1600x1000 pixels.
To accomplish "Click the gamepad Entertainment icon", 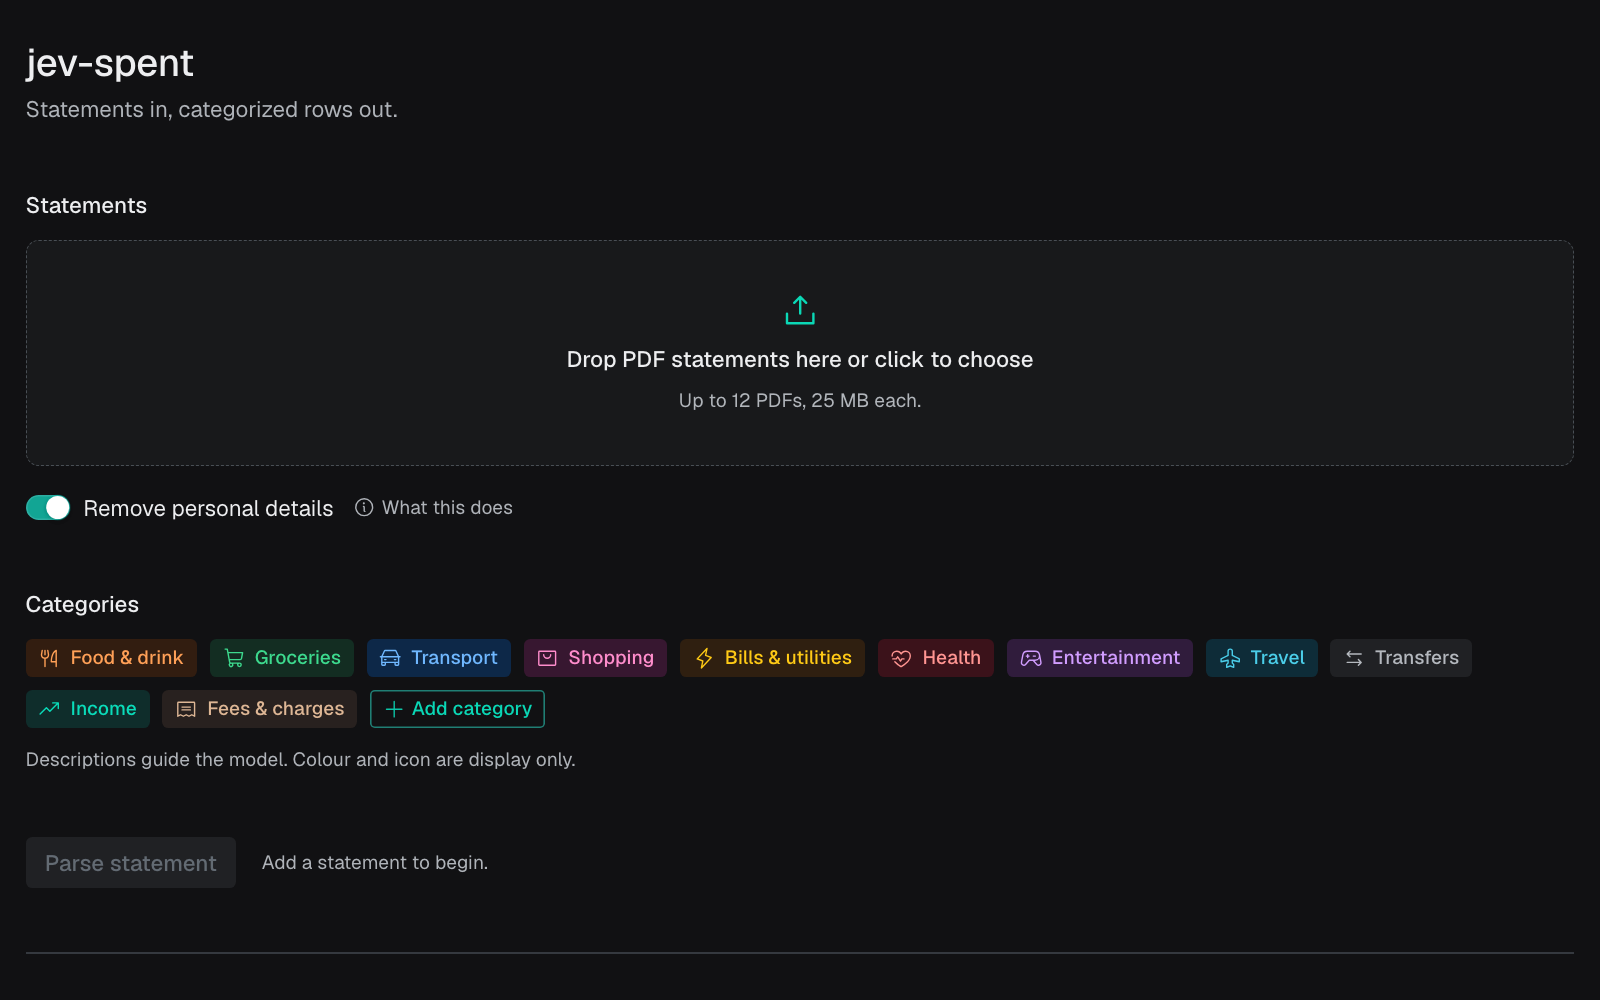I will (x=1031, y=658).
